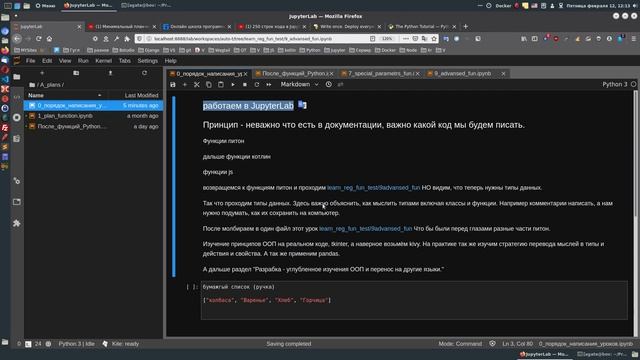Viewport: 640px width, 360px height.
Task: Open the file browser sidebar tab
Action: point(17,77)
